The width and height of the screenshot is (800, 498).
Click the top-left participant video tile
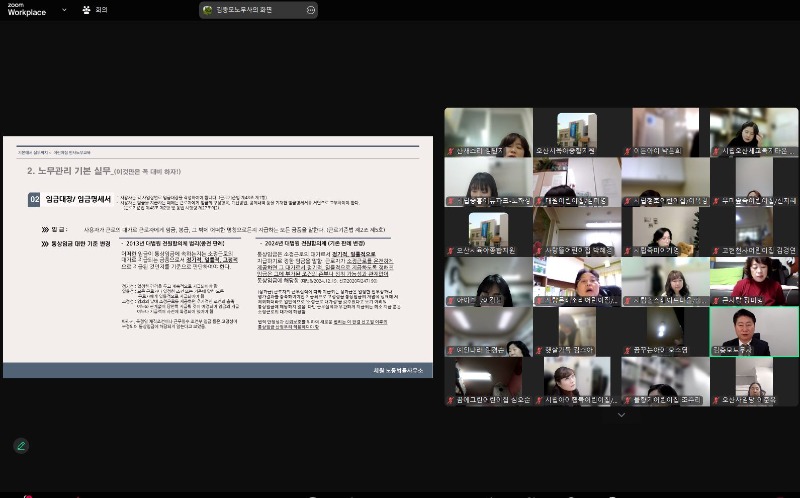click(488, 132)
